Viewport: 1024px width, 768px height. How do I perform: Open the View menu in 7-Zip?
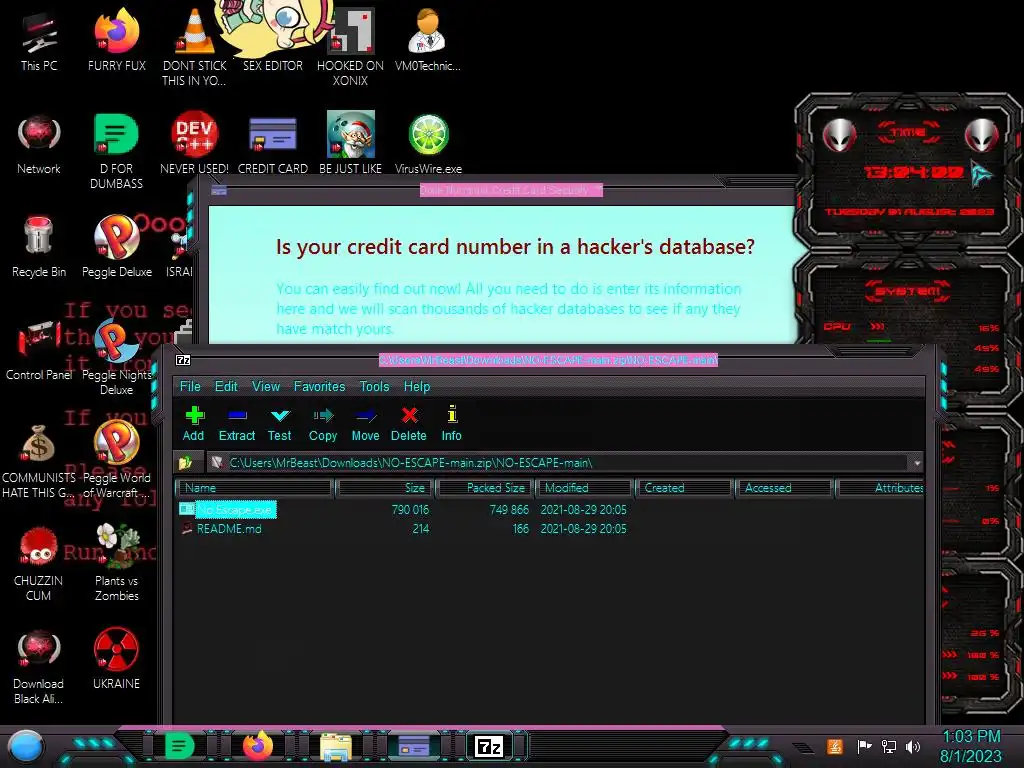(x=266, y=386)
